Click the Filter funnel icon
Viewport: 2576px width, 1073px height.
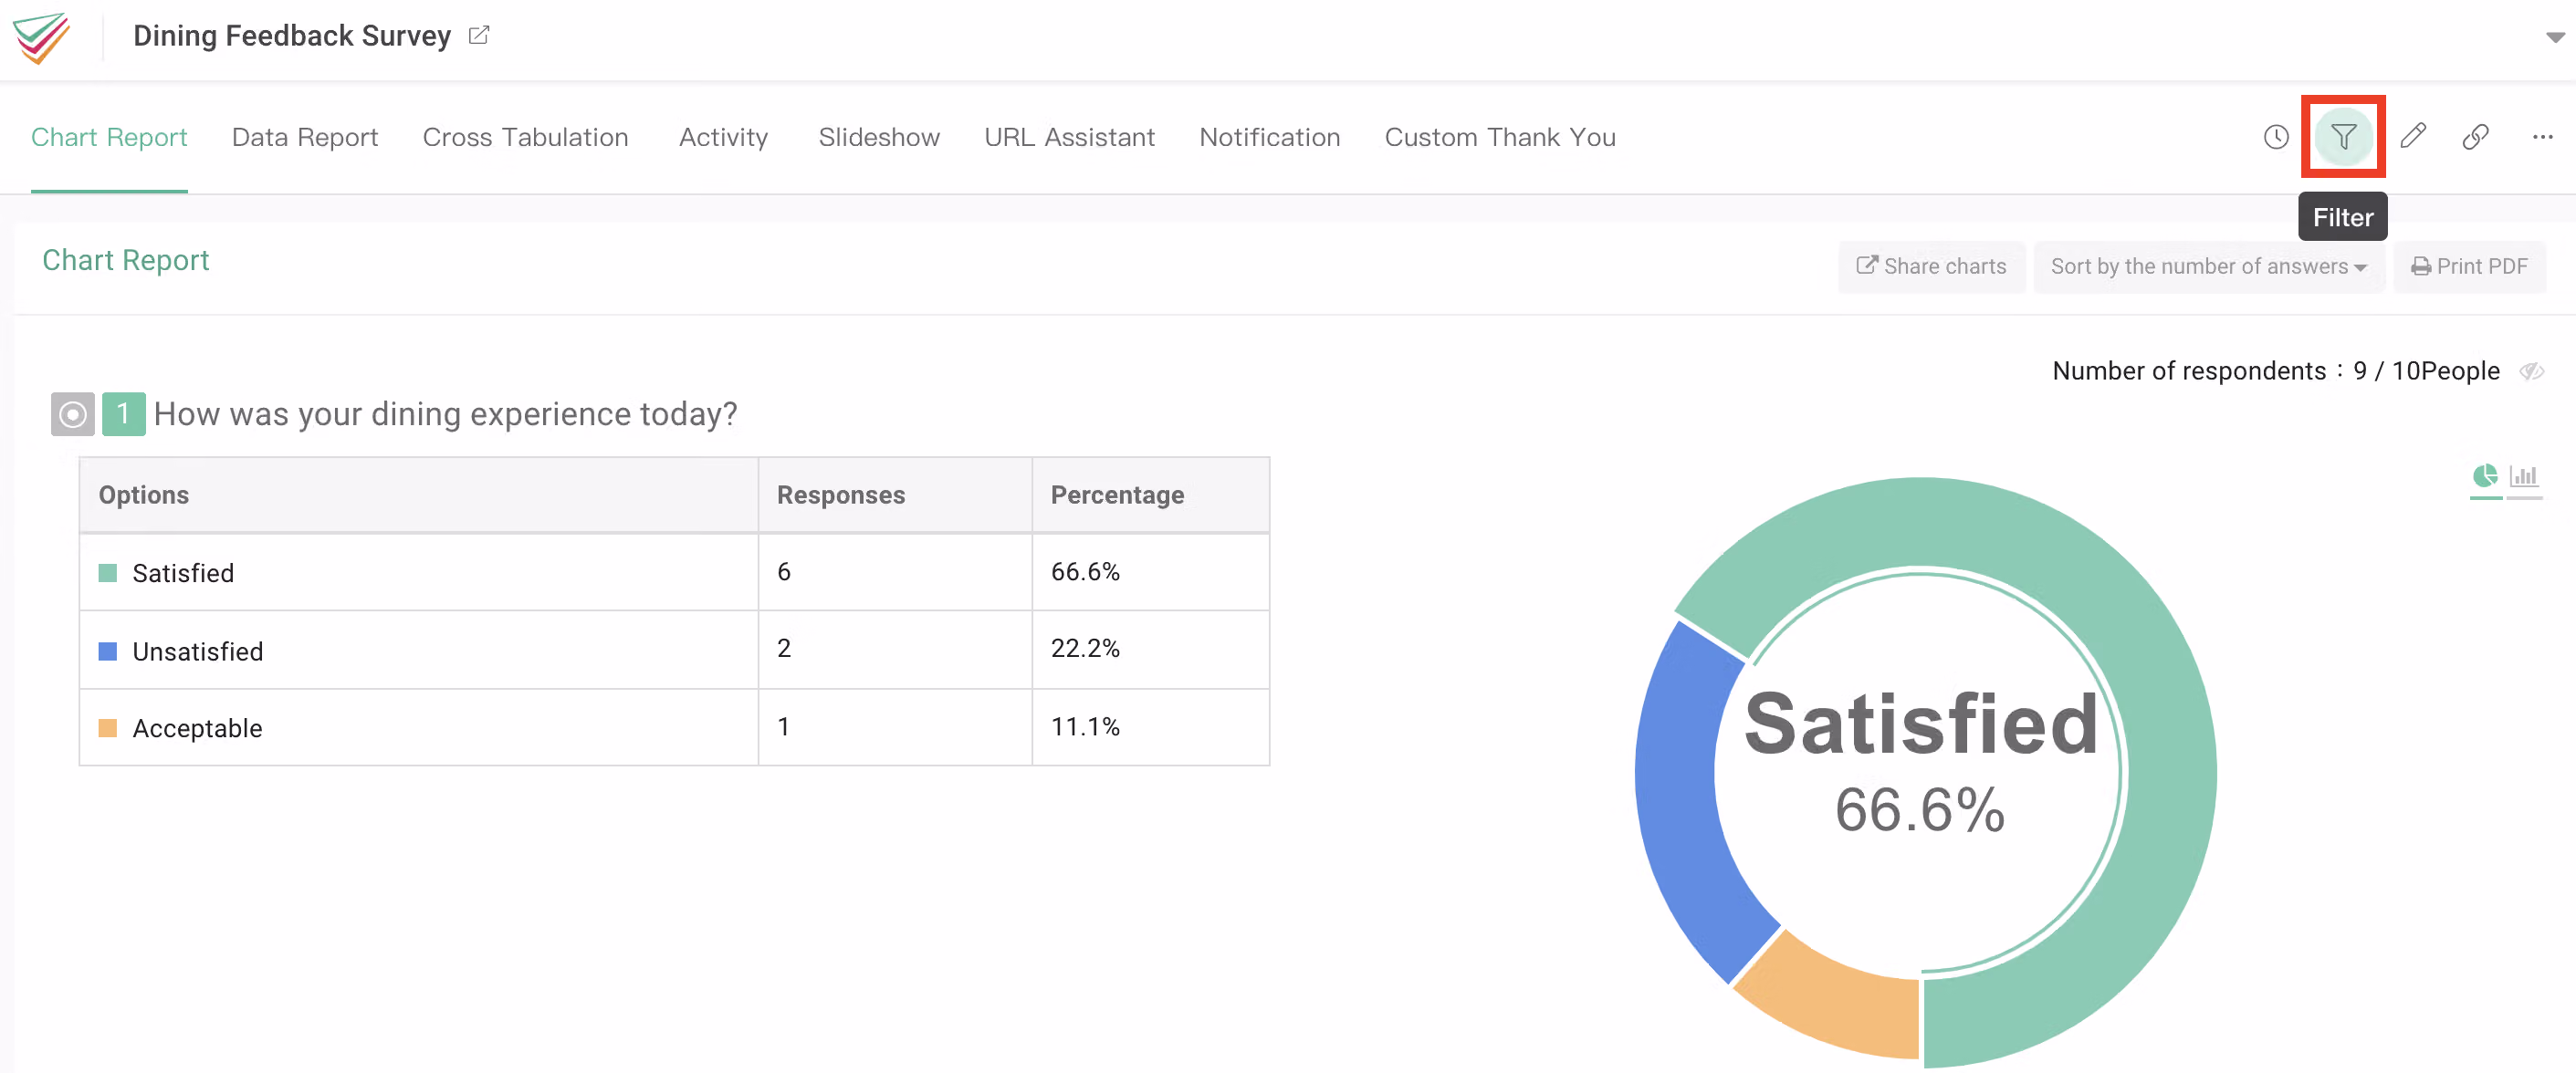[x=2343, y=137]
